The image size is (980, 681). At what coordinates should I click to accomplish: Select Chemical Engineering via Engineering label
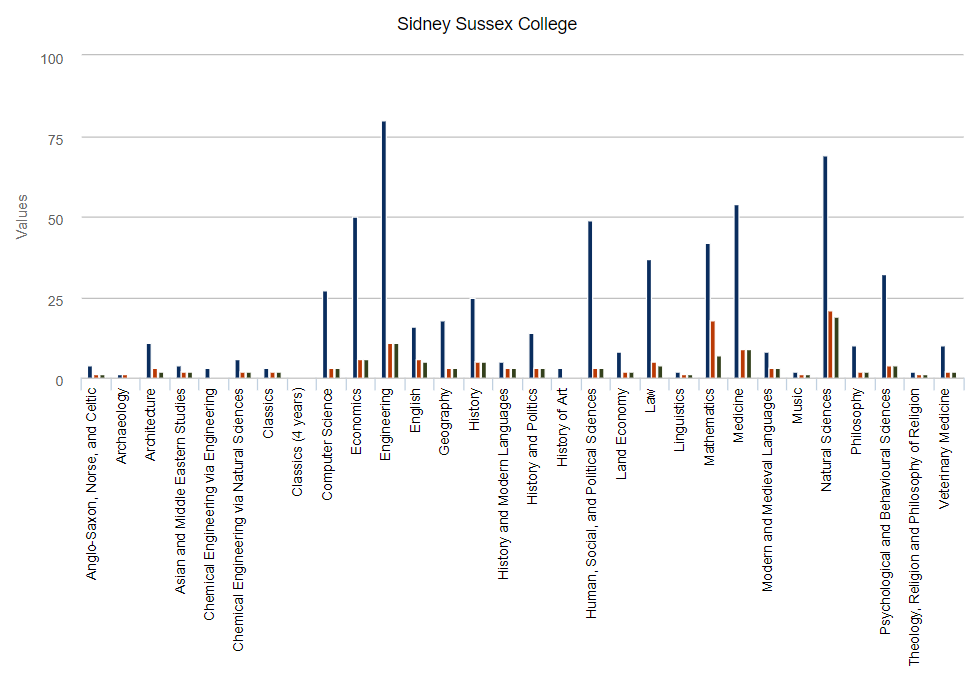pyautogui.click(x=209, y=504)
